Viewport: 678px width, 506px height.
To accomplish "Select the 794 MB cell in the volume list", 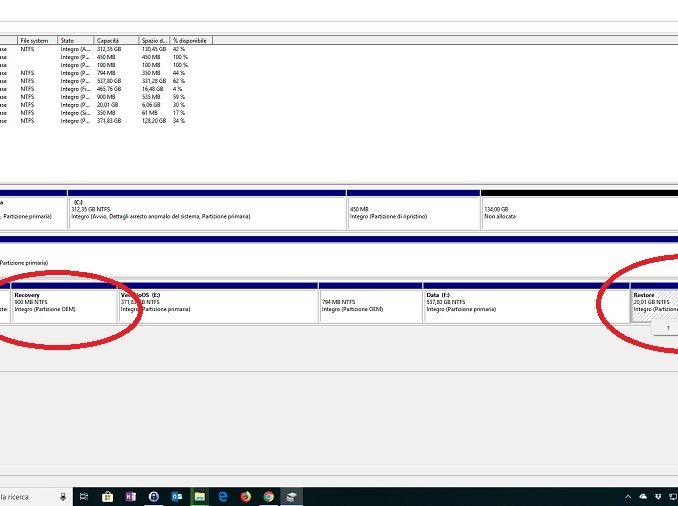I will click(x=106, y=73).
